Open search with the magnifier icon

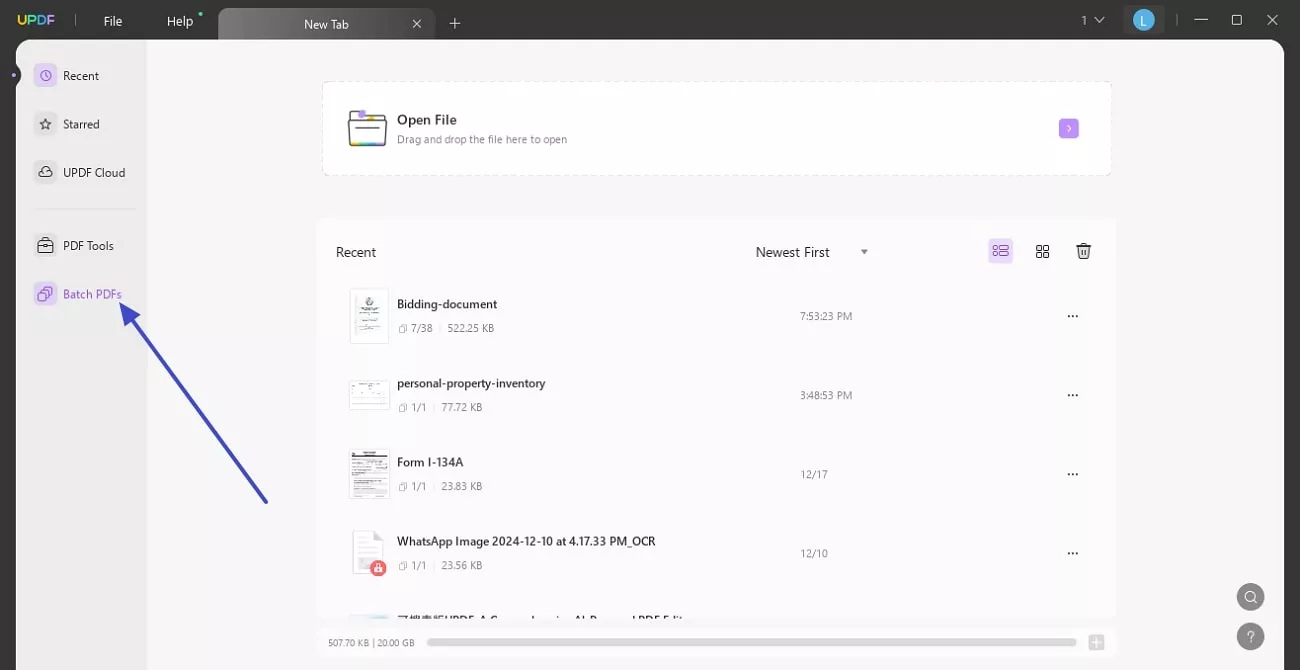pos(1250,596)
